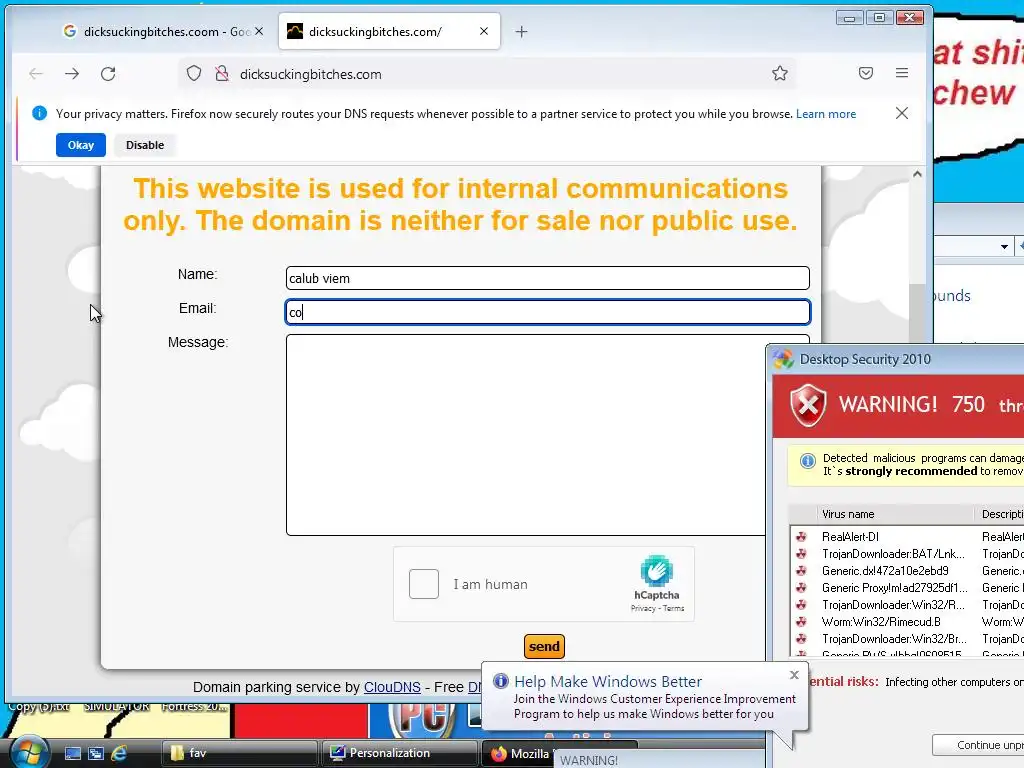This screenshot has width=1024, height=768.
Task: Switch to the Mozilla Firefox taskbar button
Action: tap(519, 754)
